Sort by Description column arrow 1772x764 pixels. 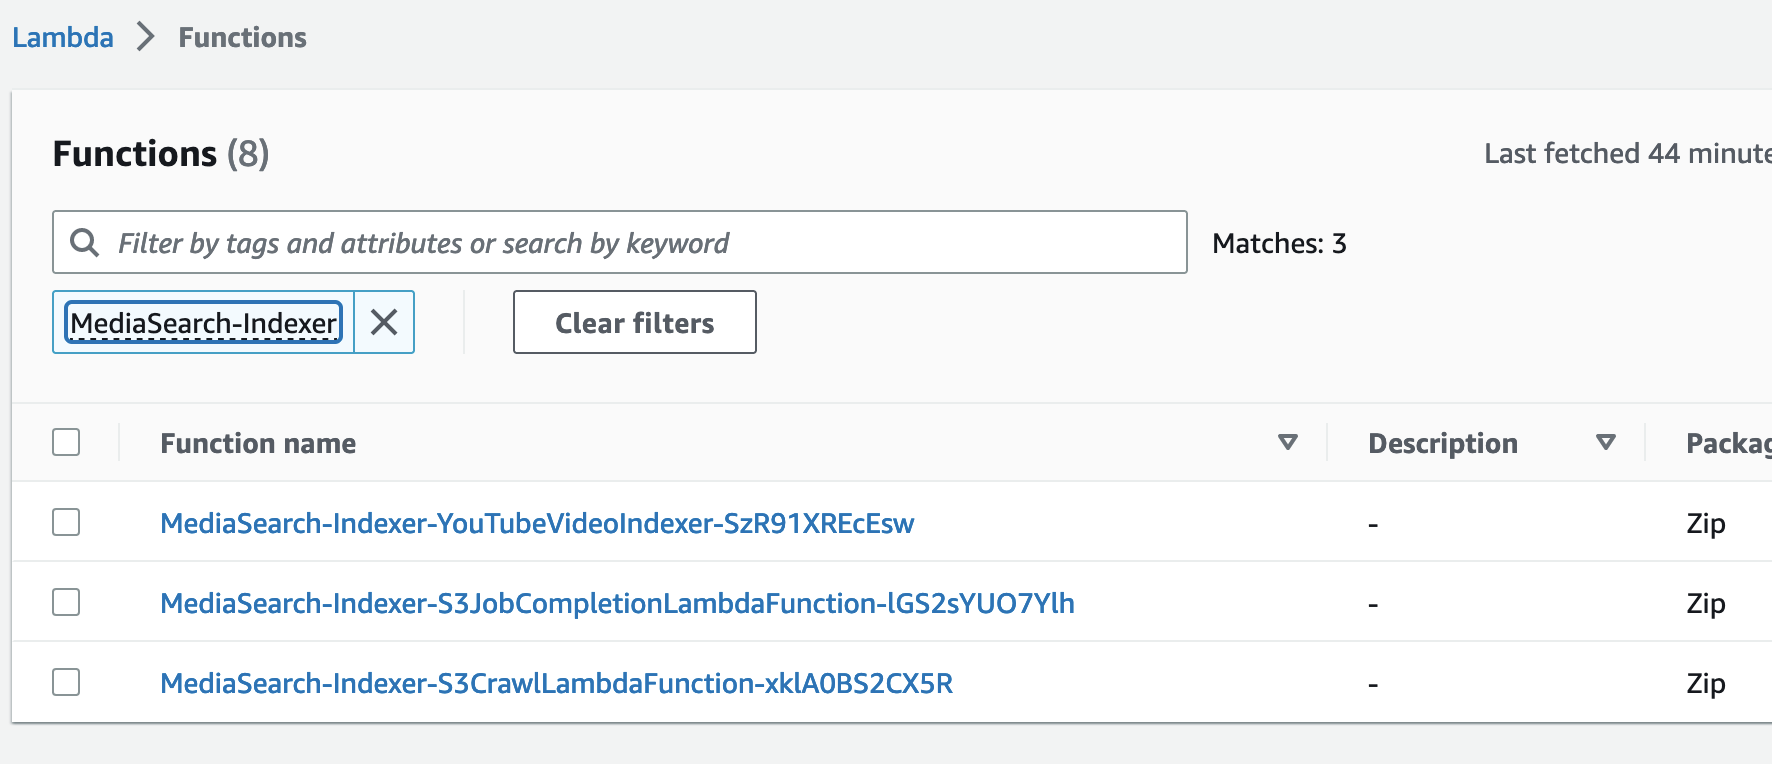pyautogui.click(x=1606, y=442)
